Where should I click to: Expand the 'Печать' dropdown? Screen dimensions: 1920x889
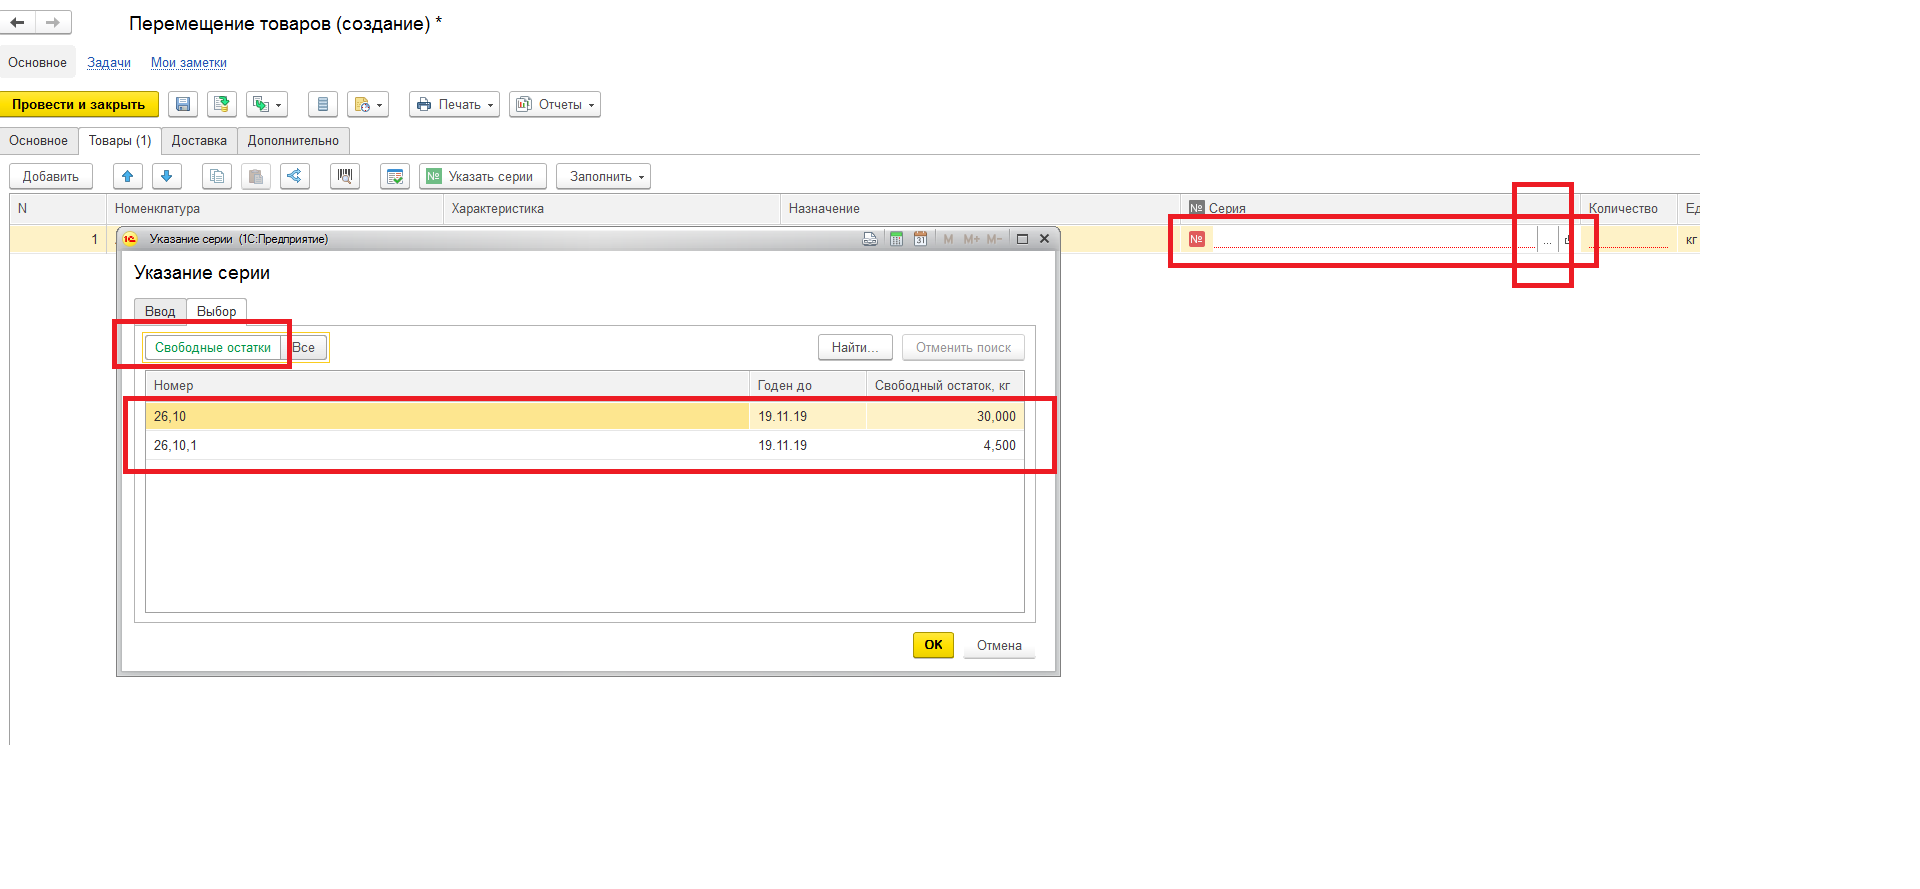point(454,104)
